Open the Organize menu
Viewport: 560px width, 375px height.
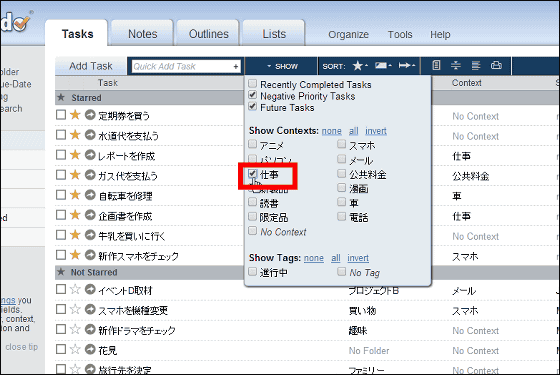point(348,35)
